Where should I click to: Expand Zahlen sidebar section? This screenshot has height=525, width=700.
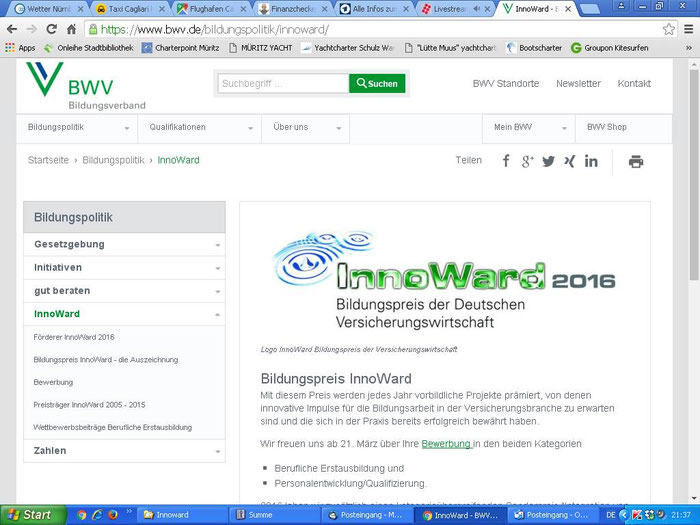pos(124,451)
